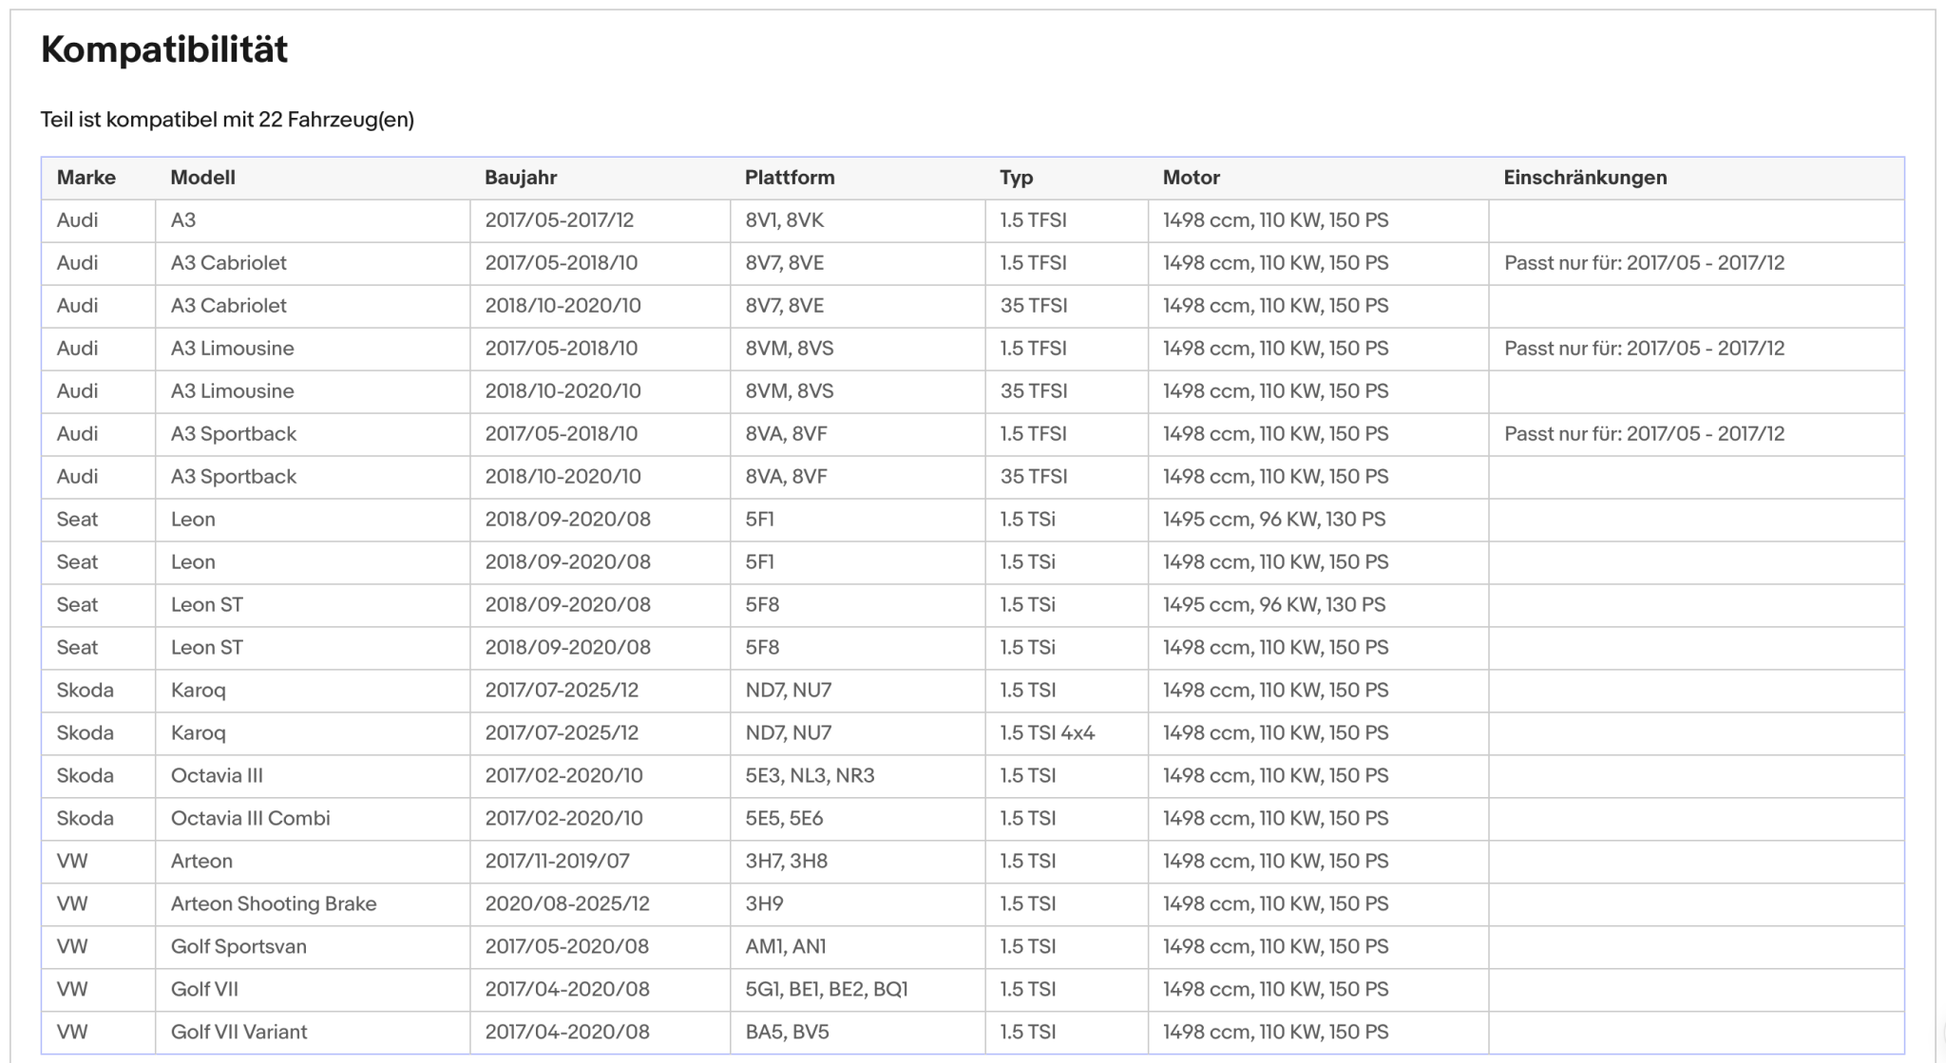1946x1063 pixels.
Task: Click restriction text in A3 Sportback row
Action: [1644, 434]
